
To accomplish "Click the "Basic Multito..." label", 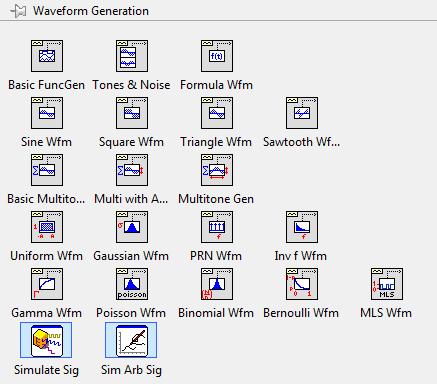I will click(46, 199).
